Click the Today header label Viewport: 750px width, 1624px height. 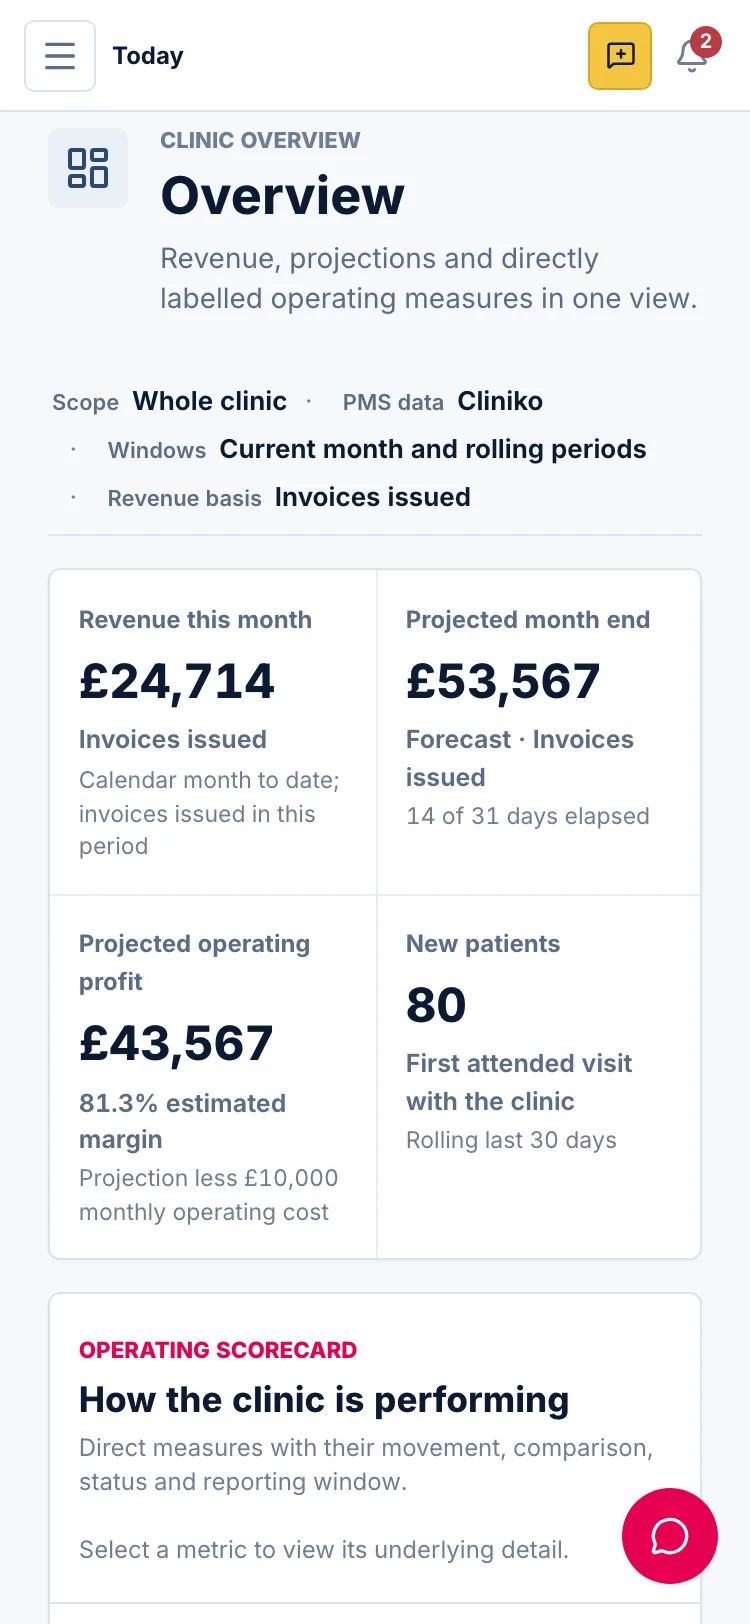click(x=148, y=56)
